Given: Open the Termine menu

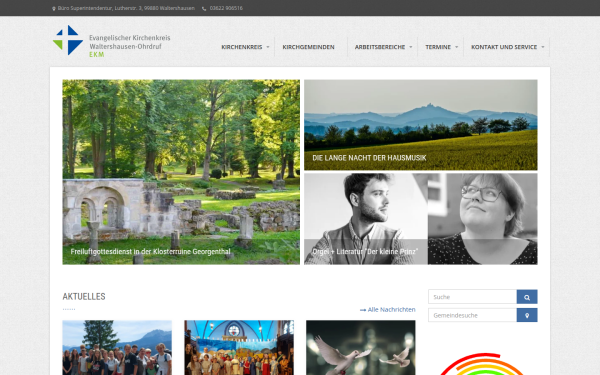Looking at the screenshot, I should click(x=438, y=47).
